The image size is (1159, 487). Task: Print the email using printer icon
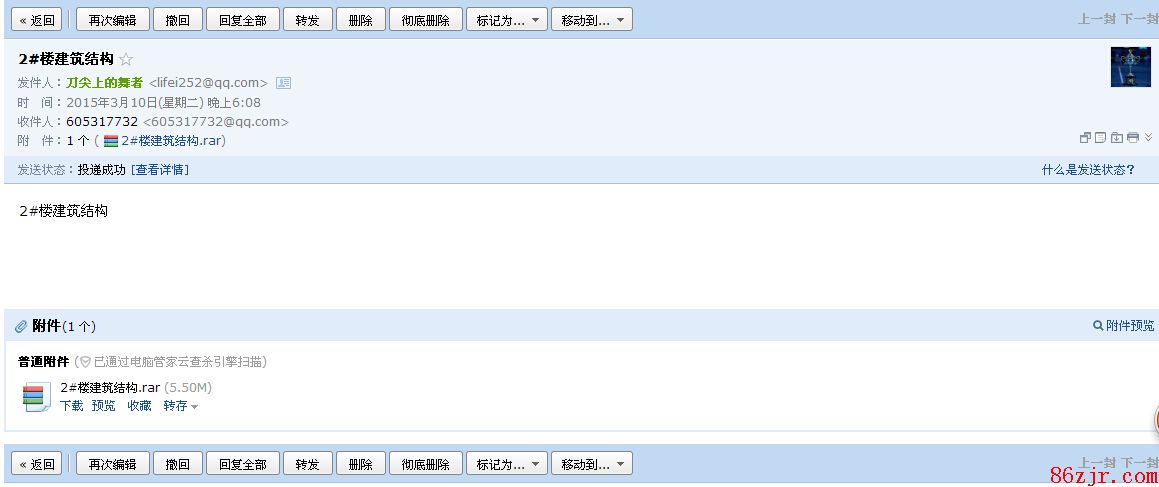click(x=1133, y=138)
